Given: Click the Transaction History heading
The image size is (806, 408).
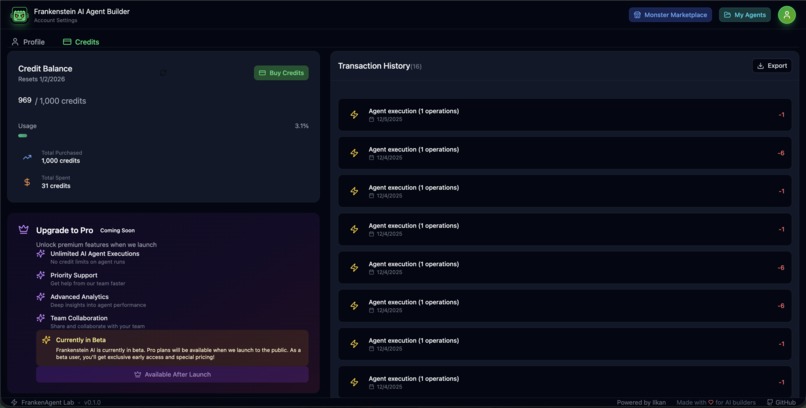Looking at the screenshot, I should pyautogui.click(x=374, y=66).
